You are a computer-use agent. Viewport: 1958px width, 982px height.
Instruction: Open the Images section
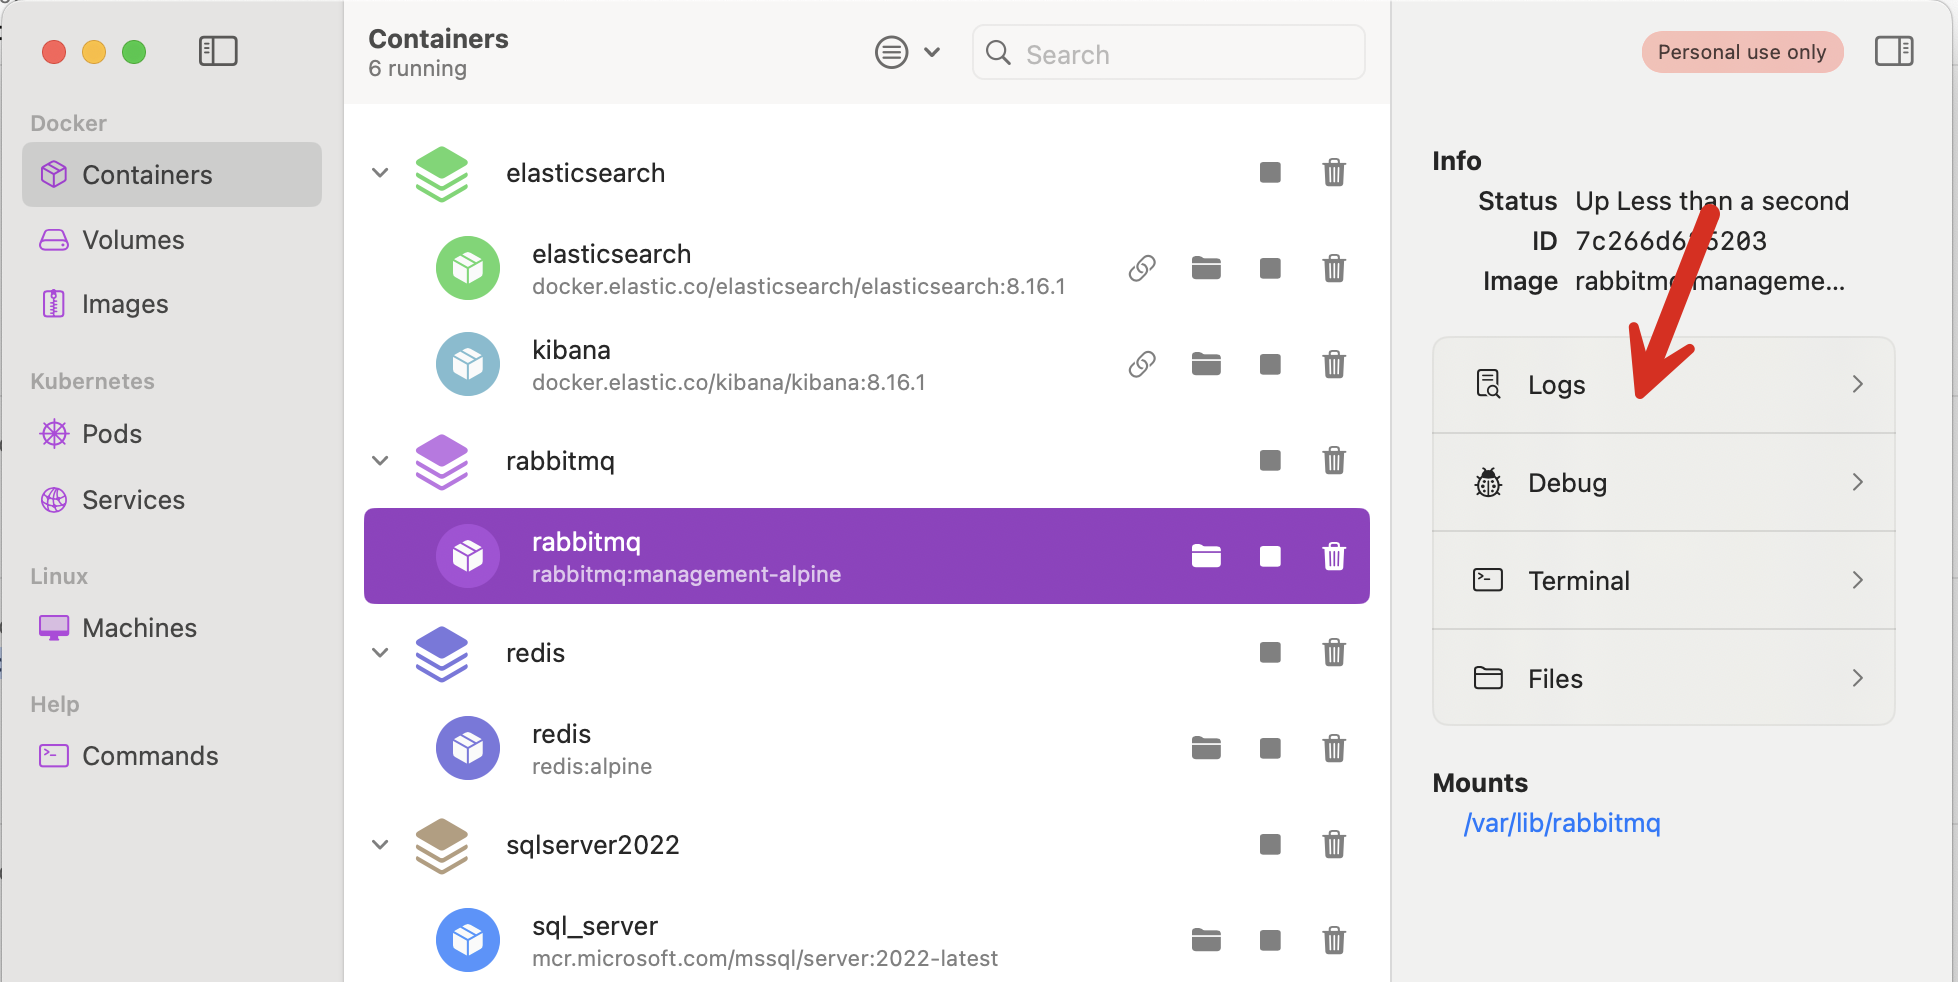(125, 304)
